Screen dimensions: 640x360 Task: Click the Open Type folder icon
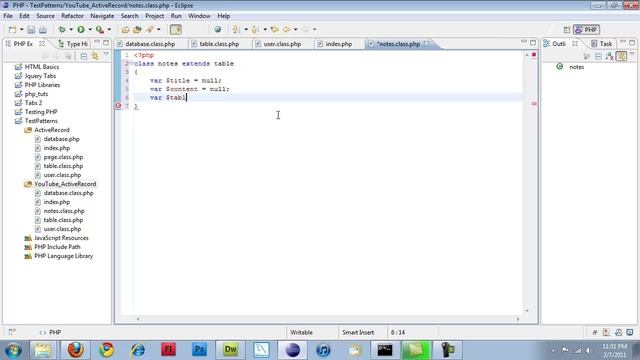(125, 29)
